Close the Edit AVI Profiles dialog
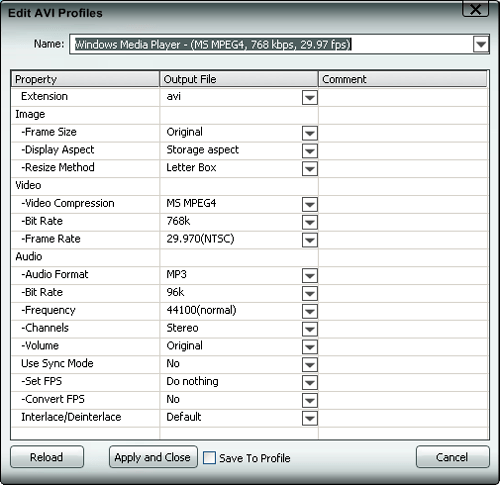 click(475, 9)
